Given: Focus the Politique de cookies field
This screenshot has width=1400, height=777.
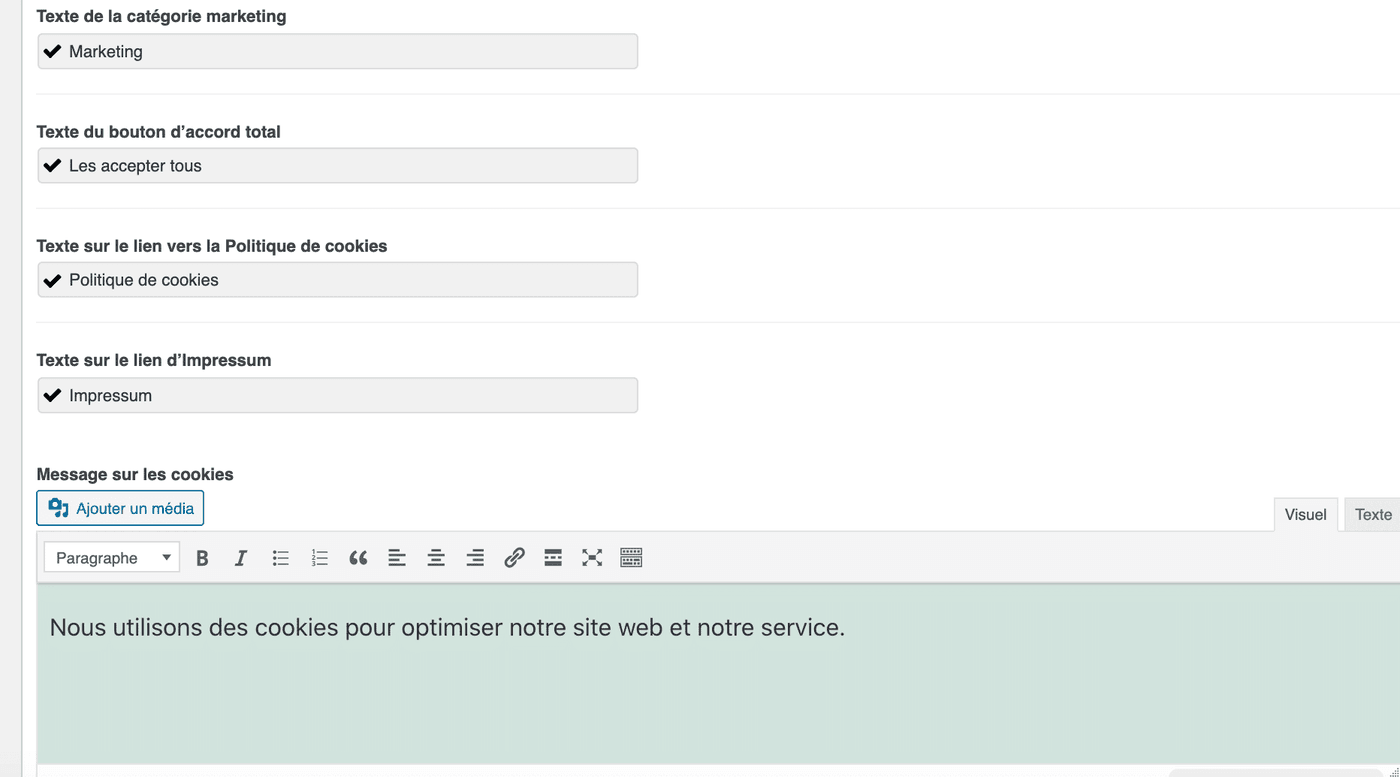Looking at the screenshot, I should point(338,280).
